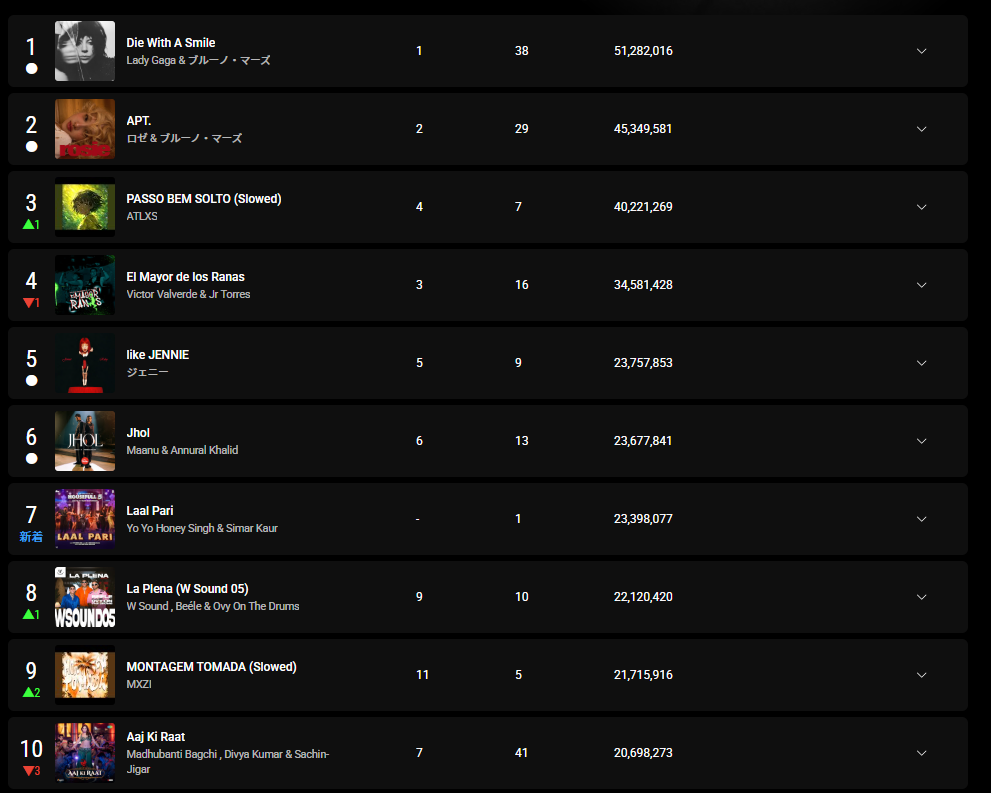
Task: Expand the like JENNIE chart row
Action: pos(921,363)
